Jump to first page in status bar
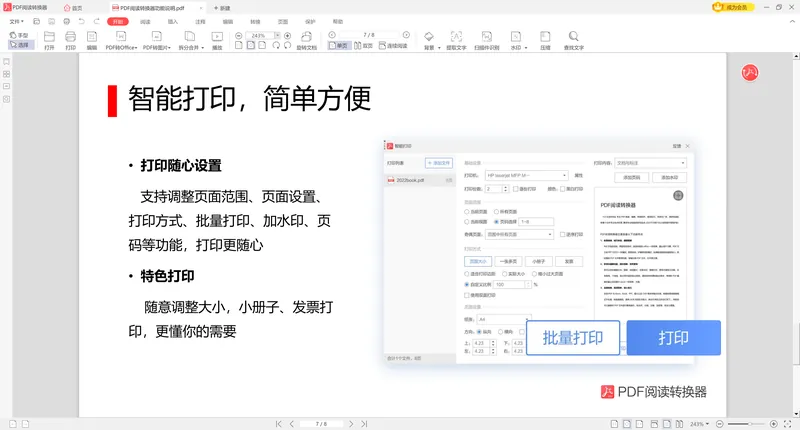800x430 pixels. [x=279, y=424]
